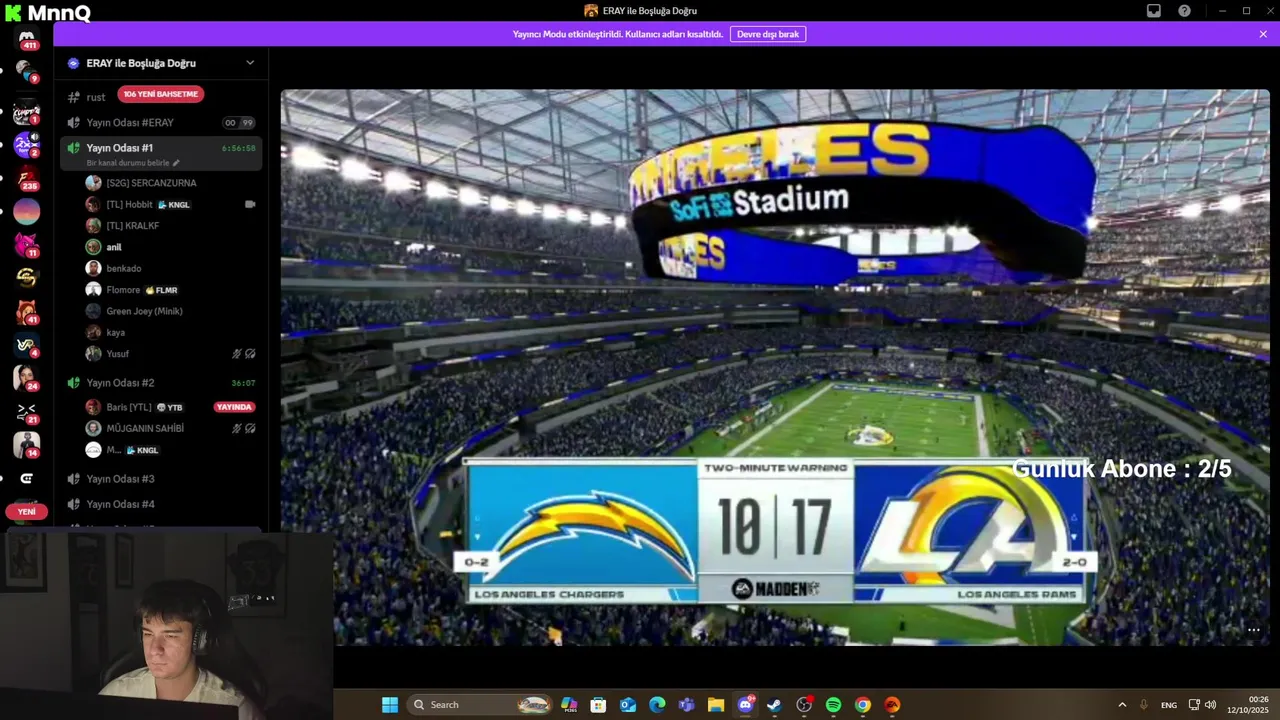Screen dimensions: 1280x720
Task: Open OBS Studio from taskbar
Action: pos(804,705)
